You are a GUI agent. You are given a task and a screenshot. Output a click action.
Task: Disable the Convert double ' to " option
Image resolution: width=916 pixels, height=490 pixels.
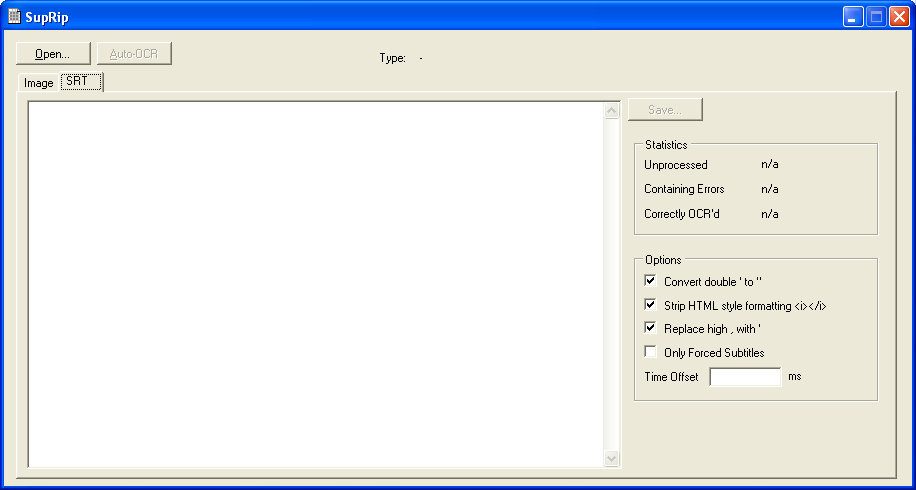tap(651, 281)
